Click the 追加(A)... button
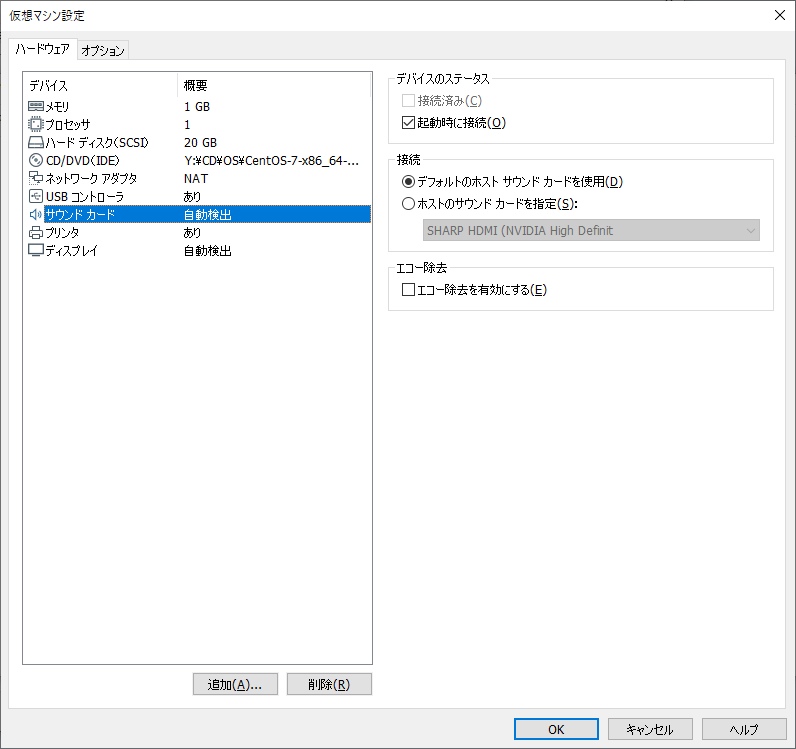The width and height of the screenshot is (796, 749). [x=235, y=684]
